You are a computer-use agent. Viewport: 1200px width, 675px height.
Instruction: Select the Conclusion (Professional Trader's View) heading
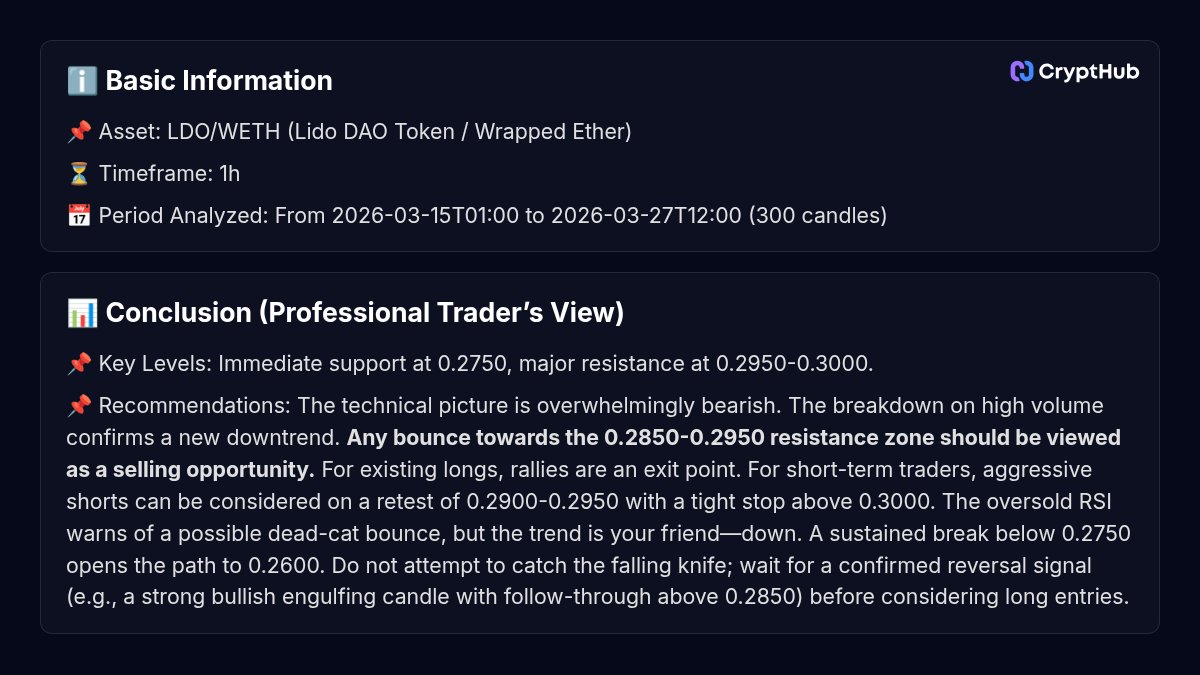(364, 313)
